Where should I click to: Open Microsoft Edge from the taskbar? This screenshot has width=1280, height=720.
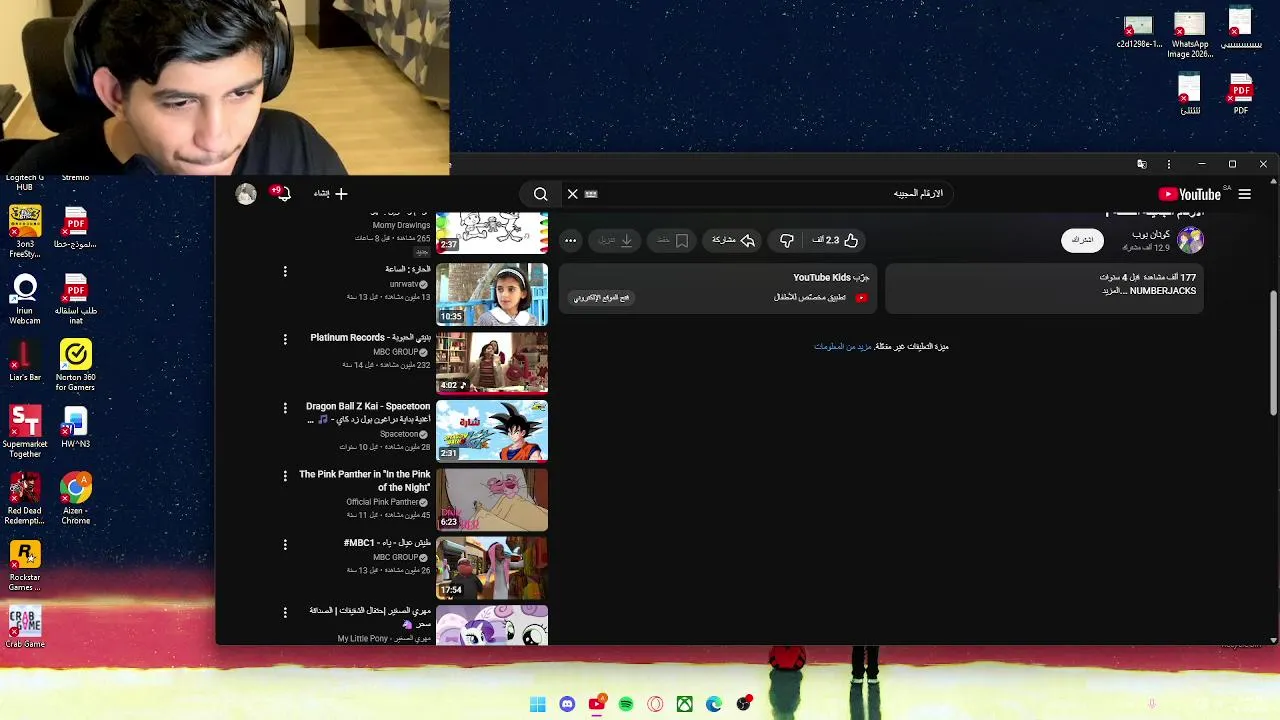714,704
